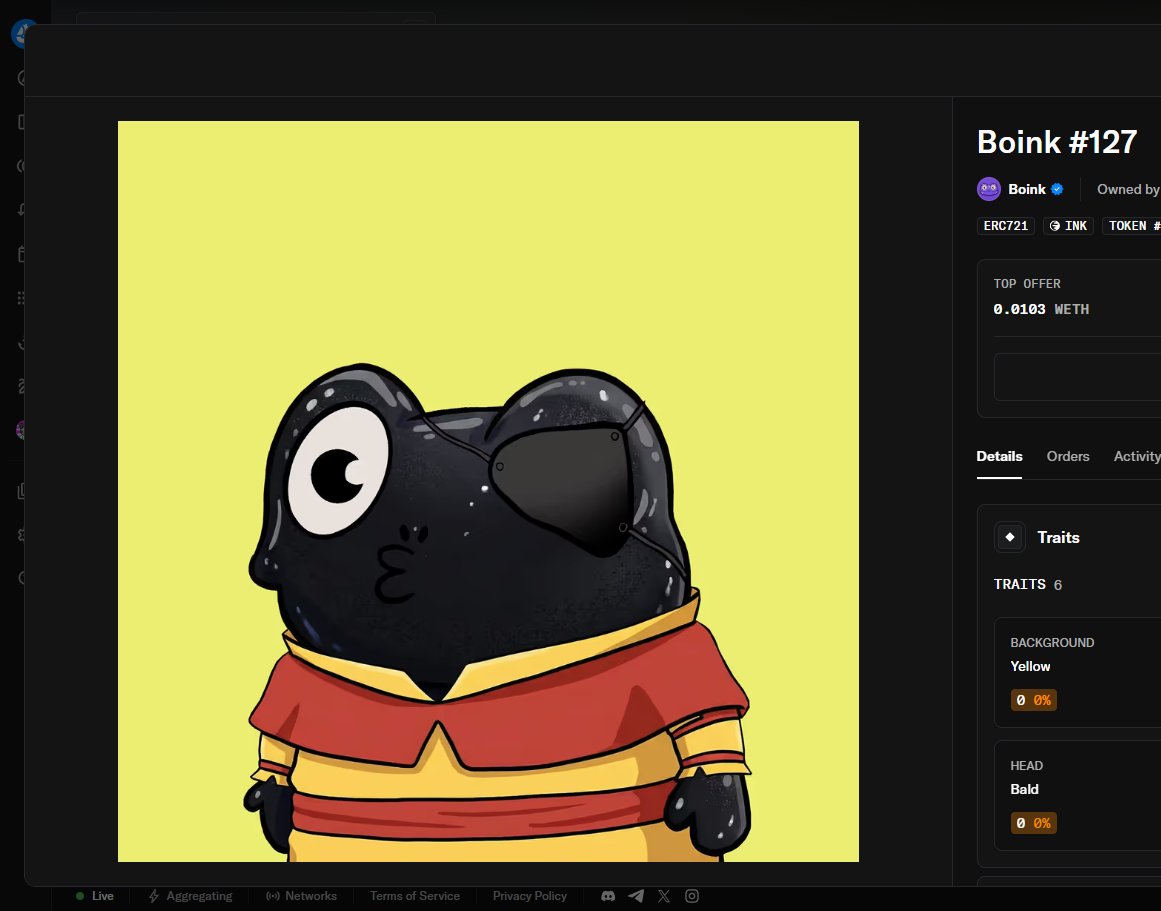Click the TOP OFFER label
Viewport: 1161px width, 911px height.
pos(1027,284)
